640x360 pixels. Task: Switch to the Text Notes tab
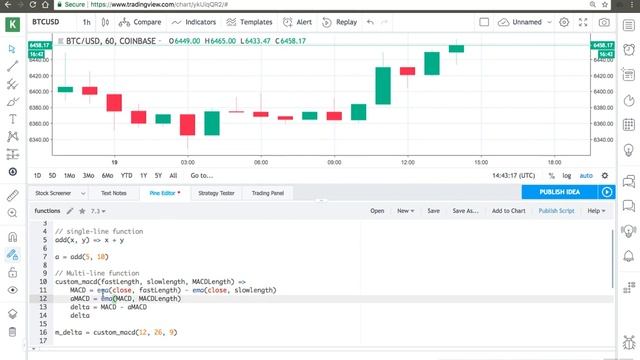113,193
